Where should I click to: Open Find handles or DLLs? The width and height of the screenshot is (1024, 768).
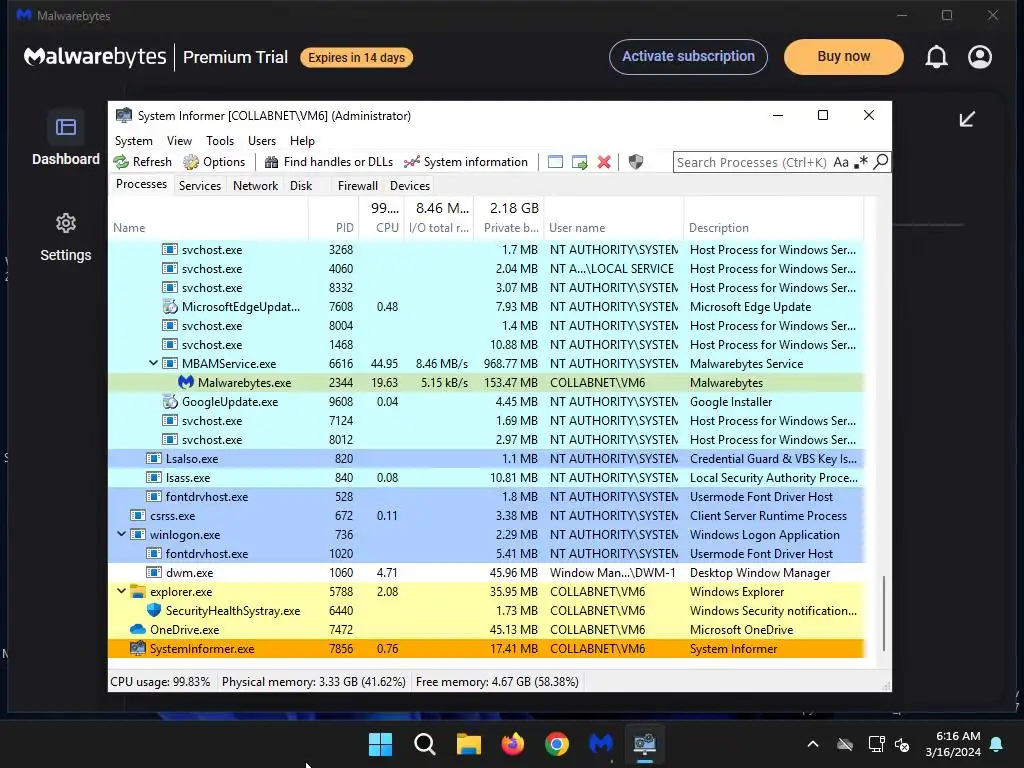click(328, 162)
